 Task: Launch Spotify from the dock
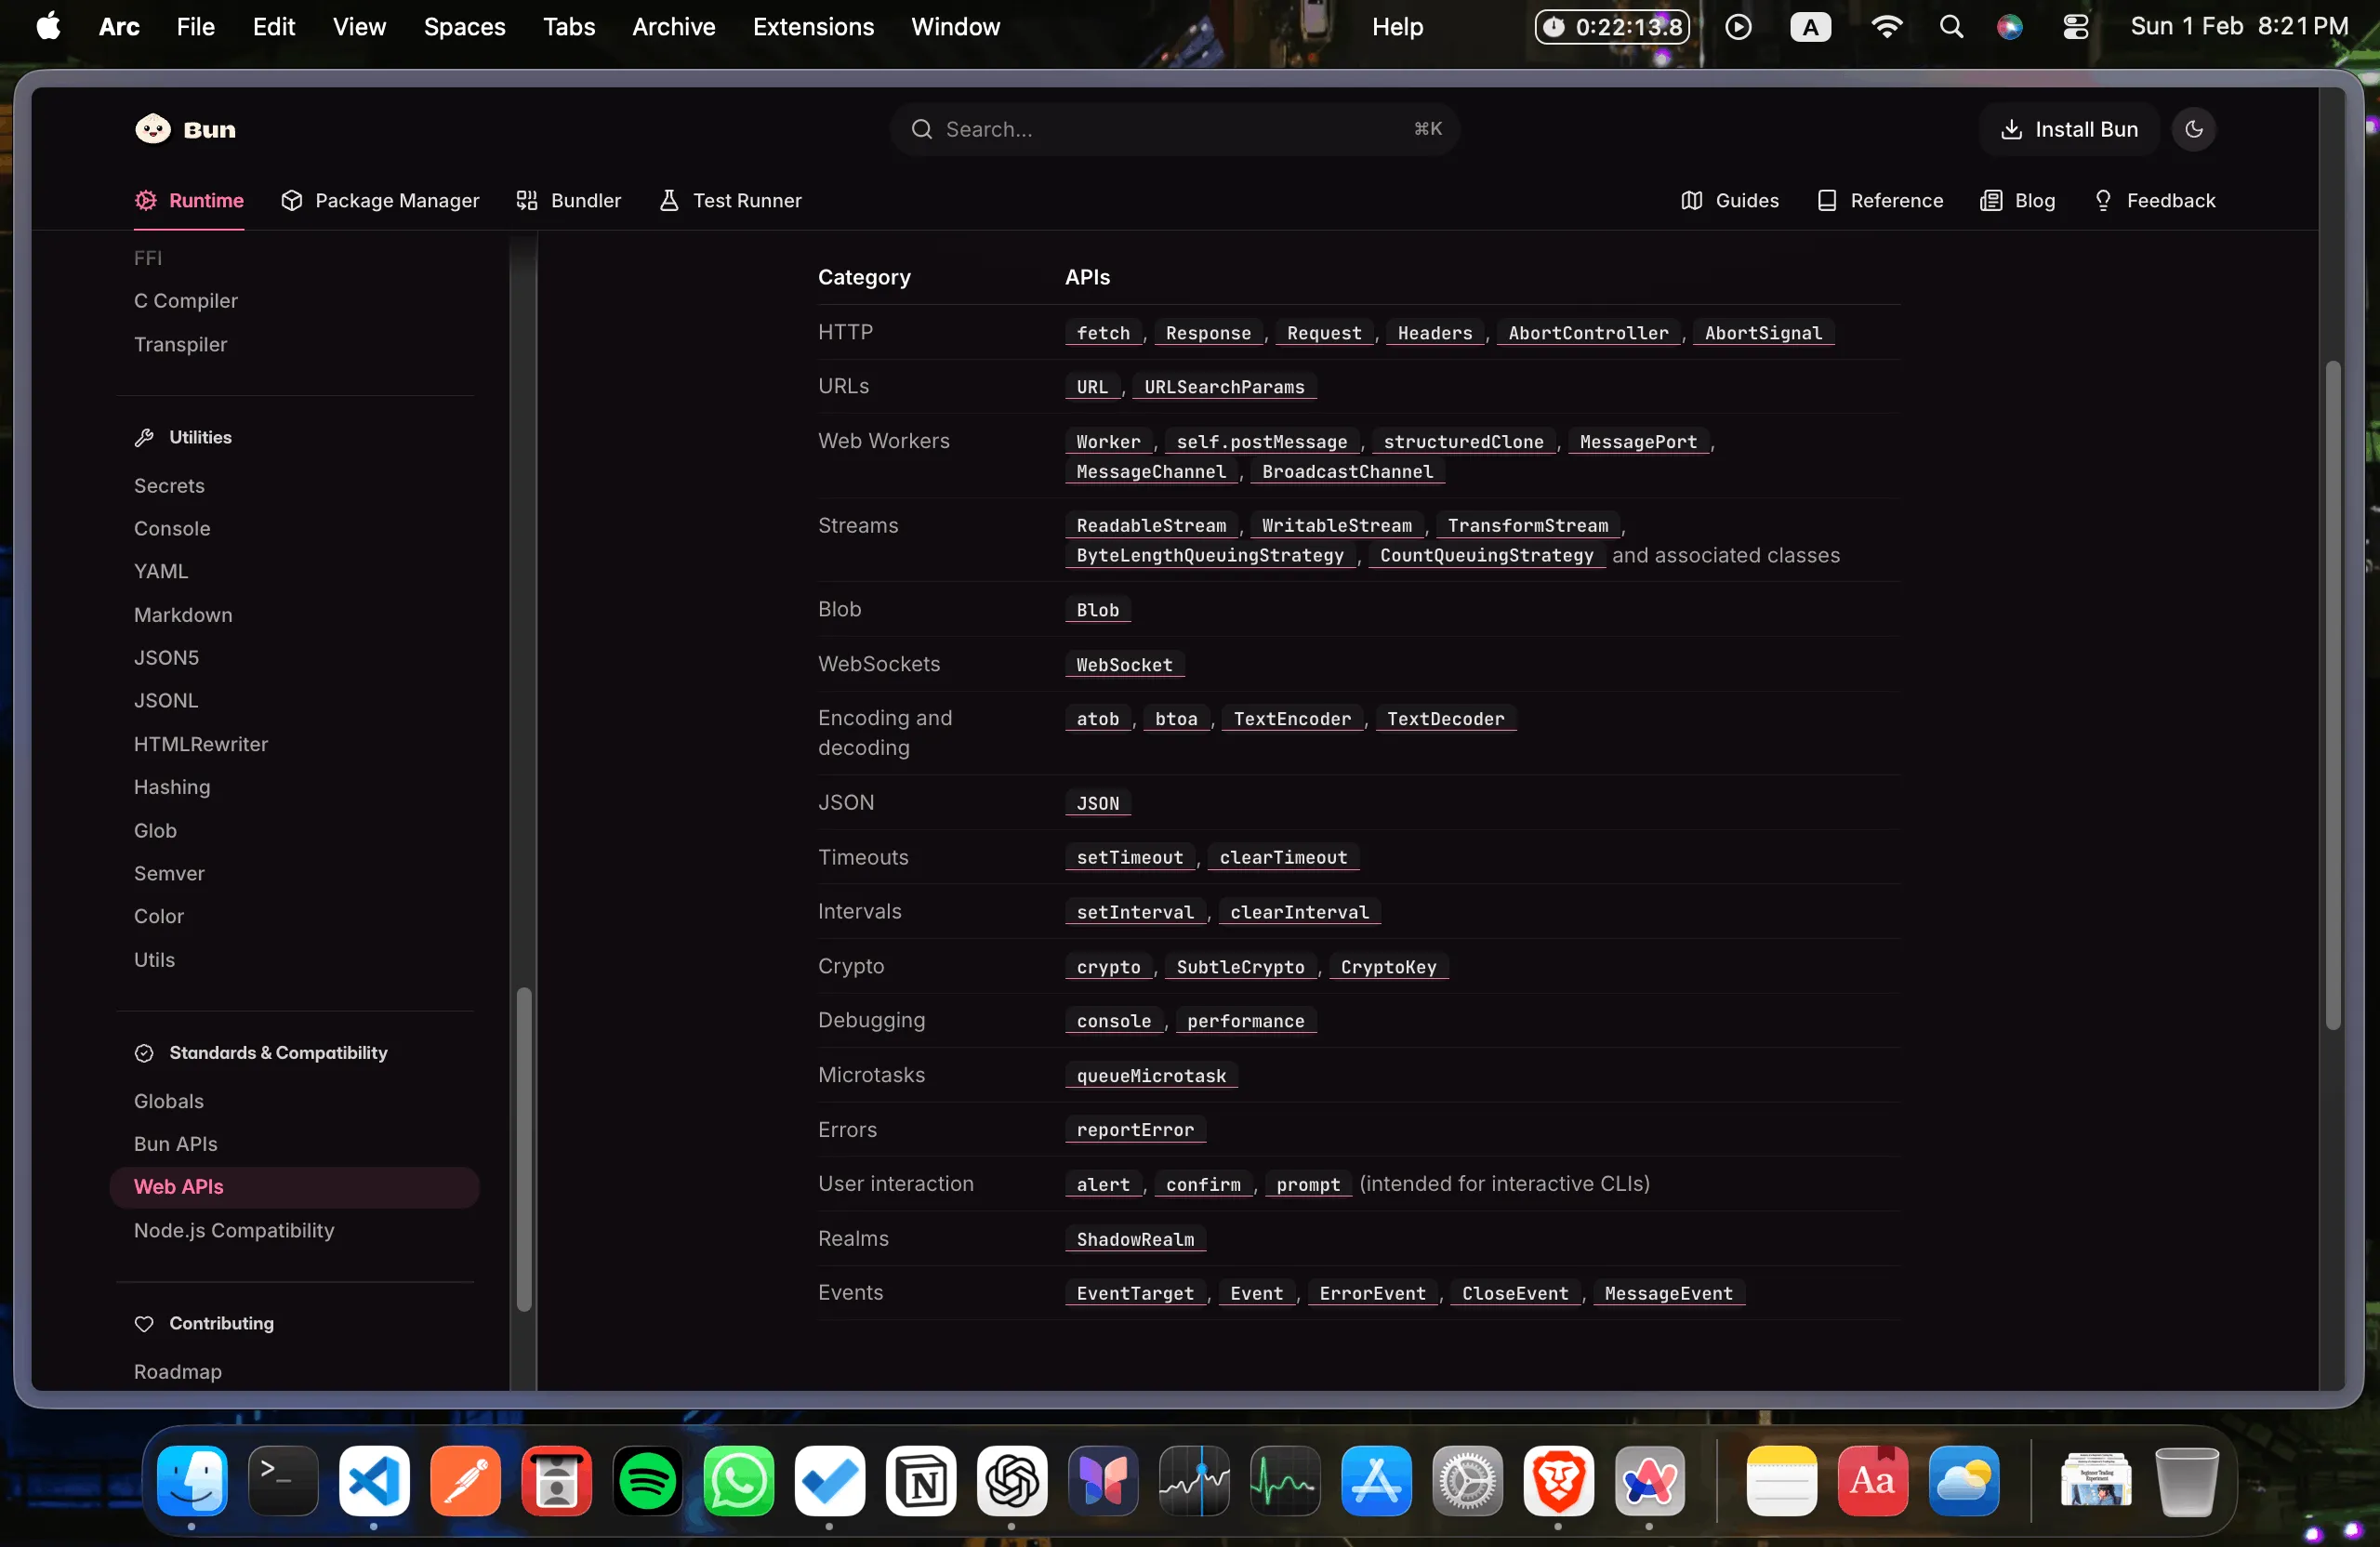pyautogui.click(x=647, y=1481)
